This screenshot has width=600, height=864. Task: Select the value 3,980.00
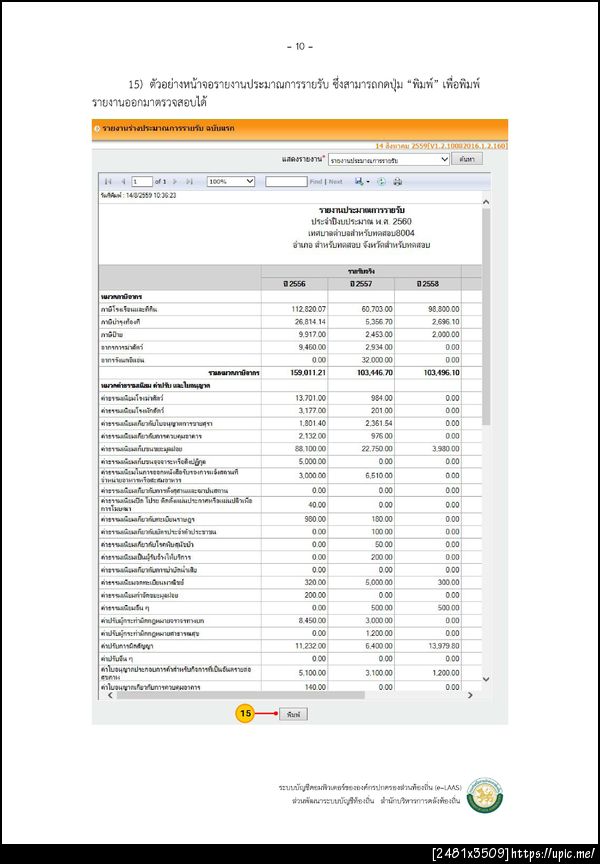click(446, 449)
